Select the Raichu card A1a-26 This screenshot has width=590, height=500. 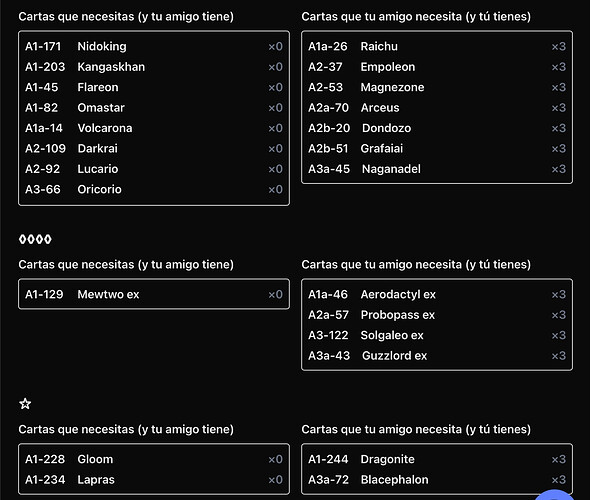[437, 46]
